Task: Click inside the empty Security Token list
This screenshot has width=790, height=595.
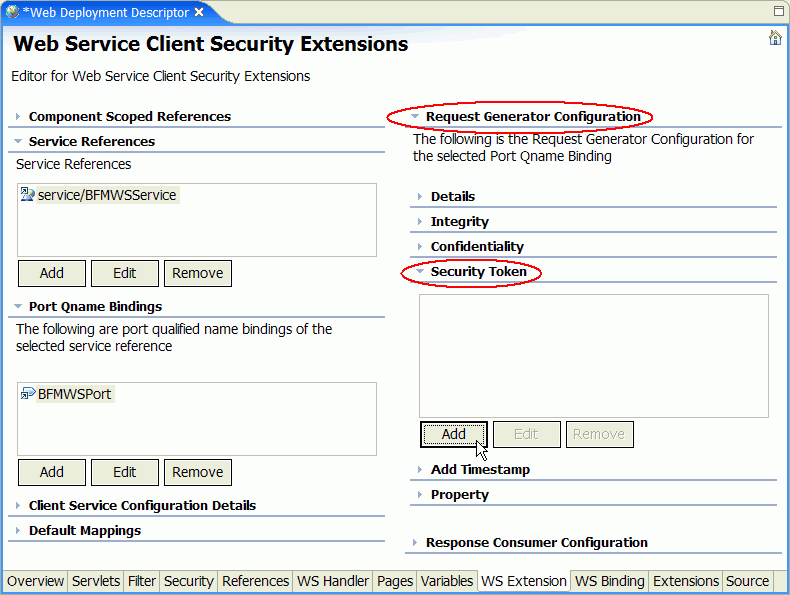Action: (594, 356)
